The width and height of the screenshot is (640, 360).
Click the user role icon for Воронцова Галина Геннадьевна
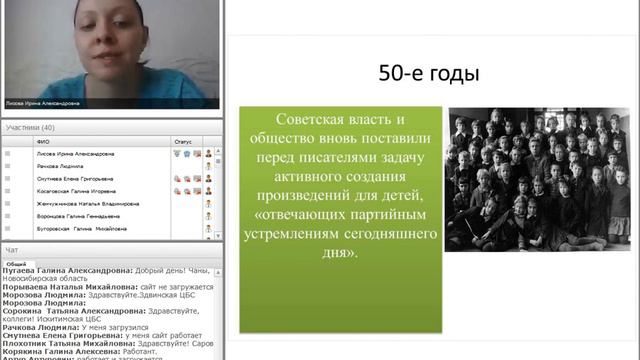[x=209, y=216]
